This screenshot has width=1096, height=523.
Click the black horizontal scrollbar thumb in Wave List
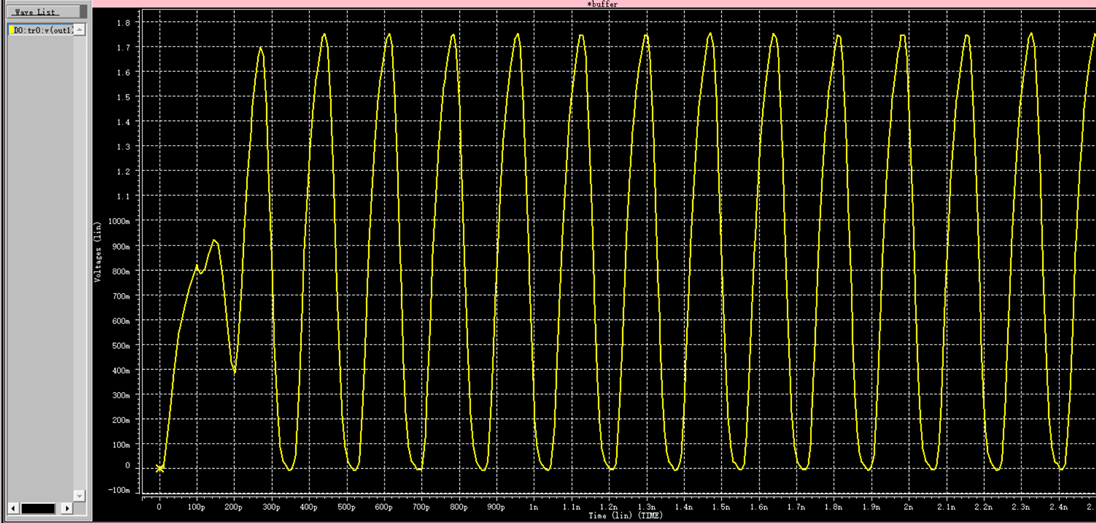[38, 508]
